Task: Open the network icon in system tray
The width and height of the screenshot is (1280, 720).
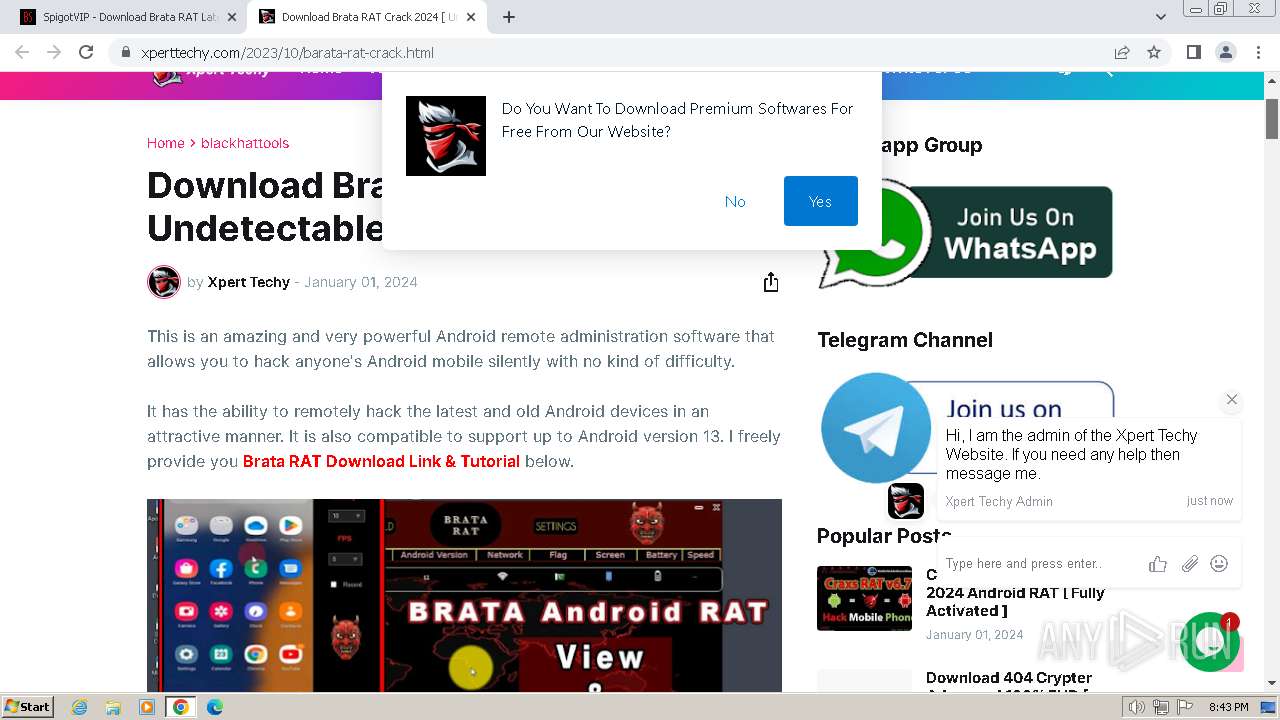Action: [x=1161, y=707]
